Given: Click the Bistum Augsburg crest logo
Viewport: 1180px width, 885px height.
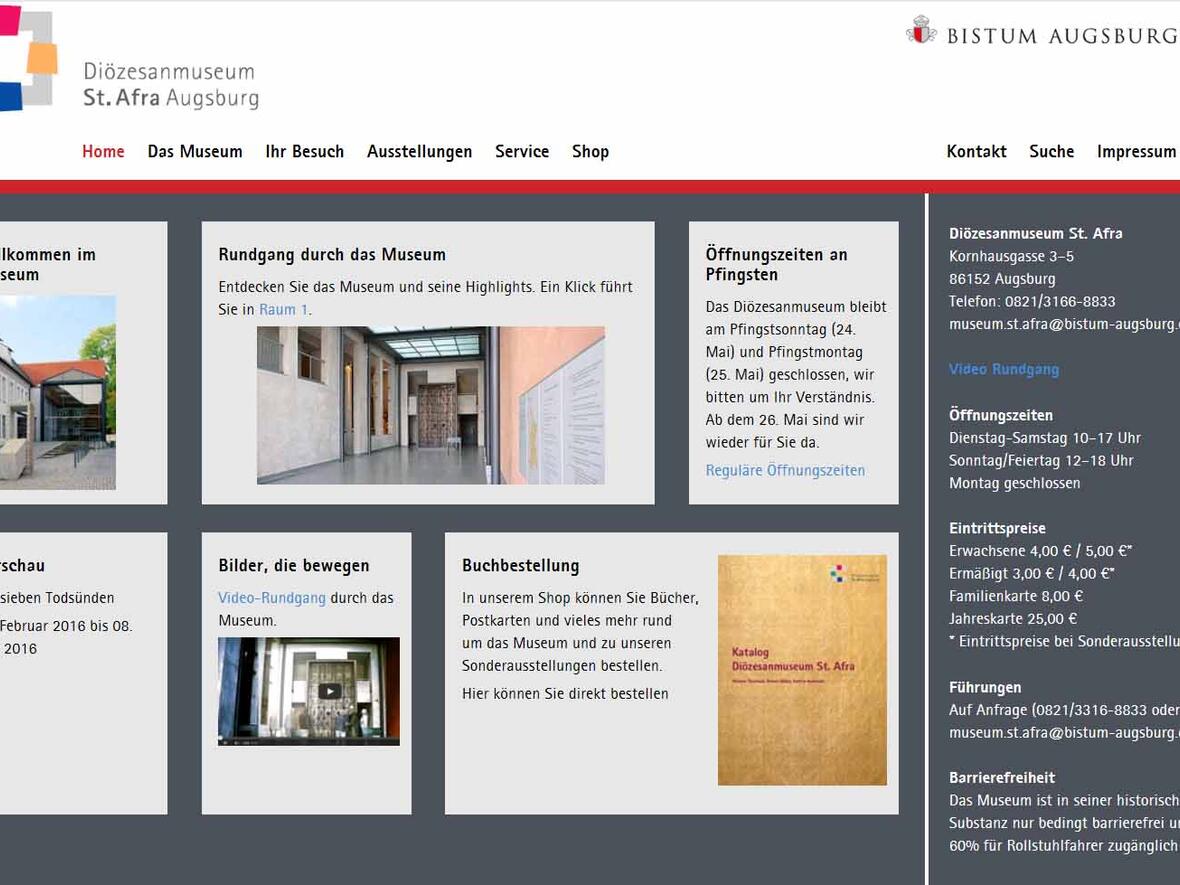Looking at the screenshot, I should 921,30.
